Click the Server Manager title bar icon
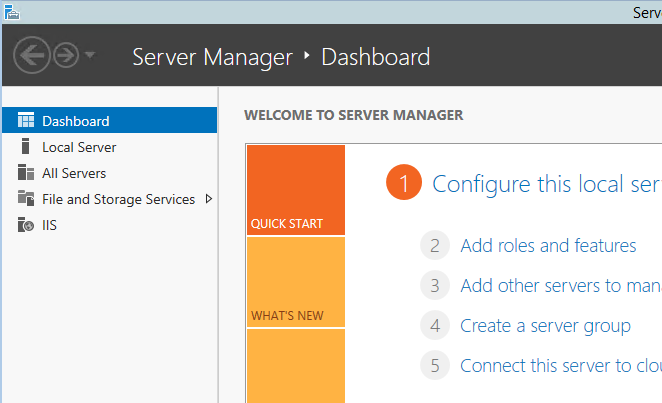The width and height of the screenshot is (662, 403). point(11,12)
